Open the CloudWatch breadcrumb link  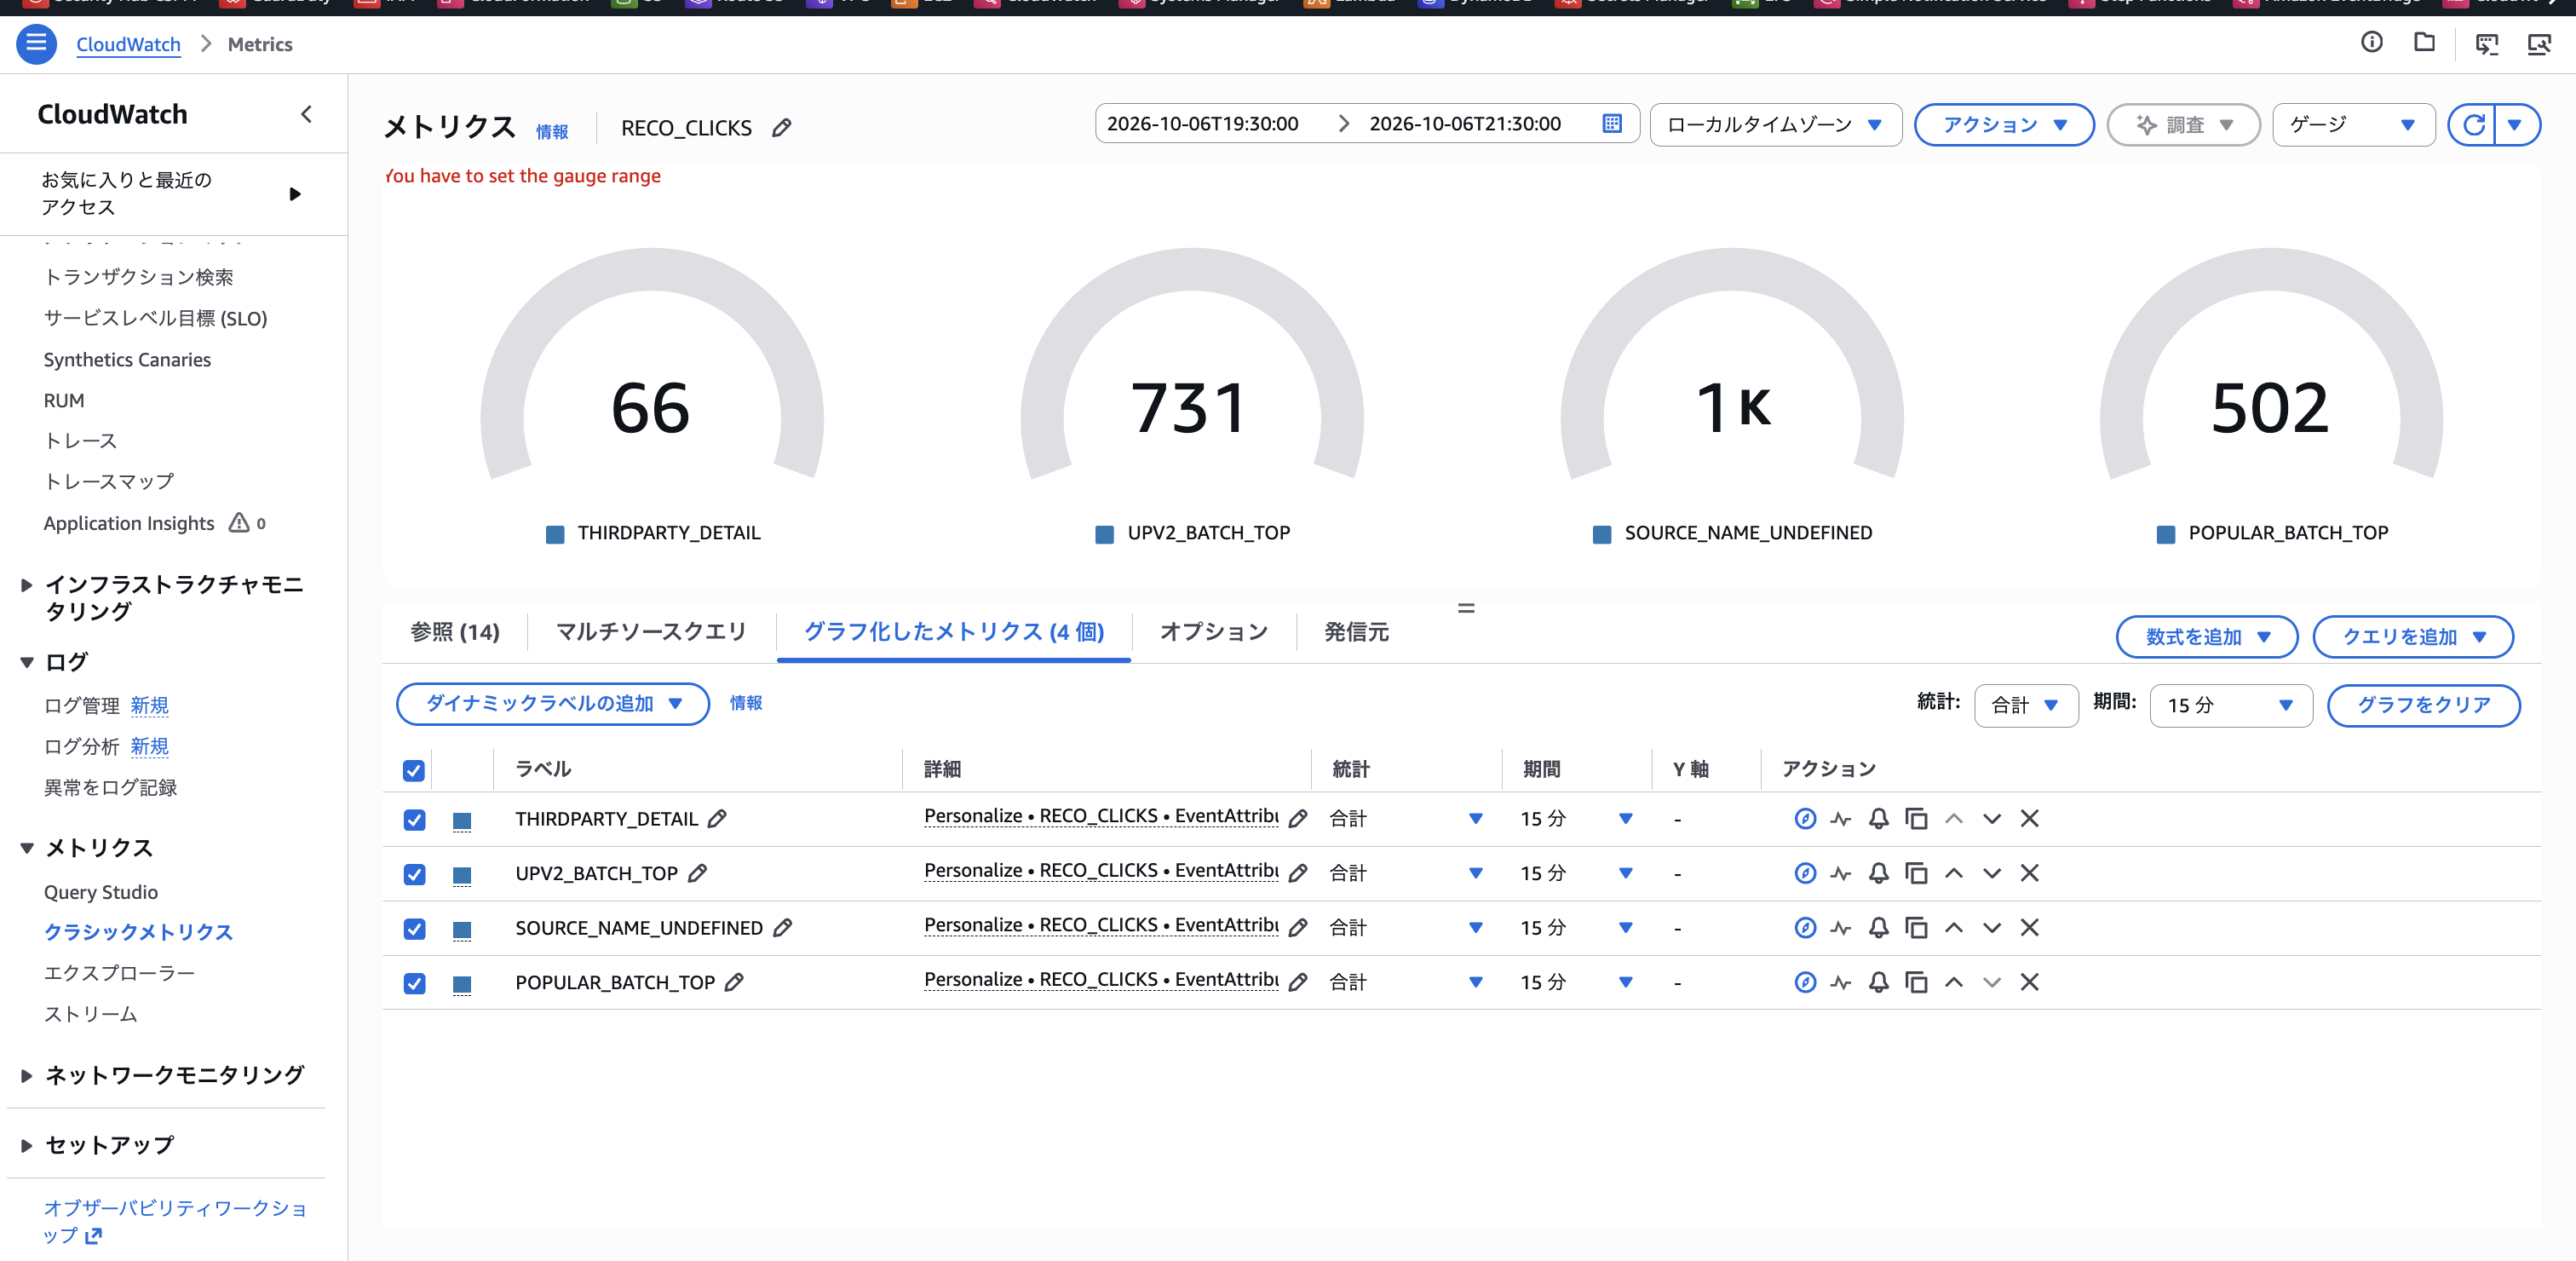pos(128,44)
